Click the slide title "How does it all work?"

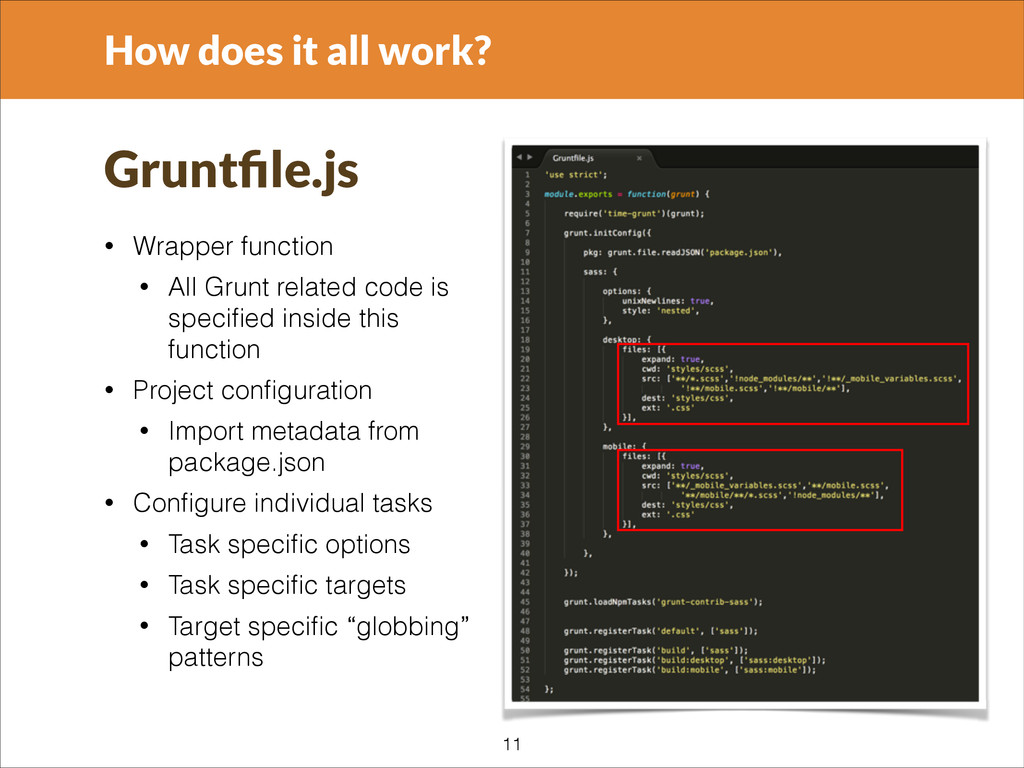[x=298, y=51]
